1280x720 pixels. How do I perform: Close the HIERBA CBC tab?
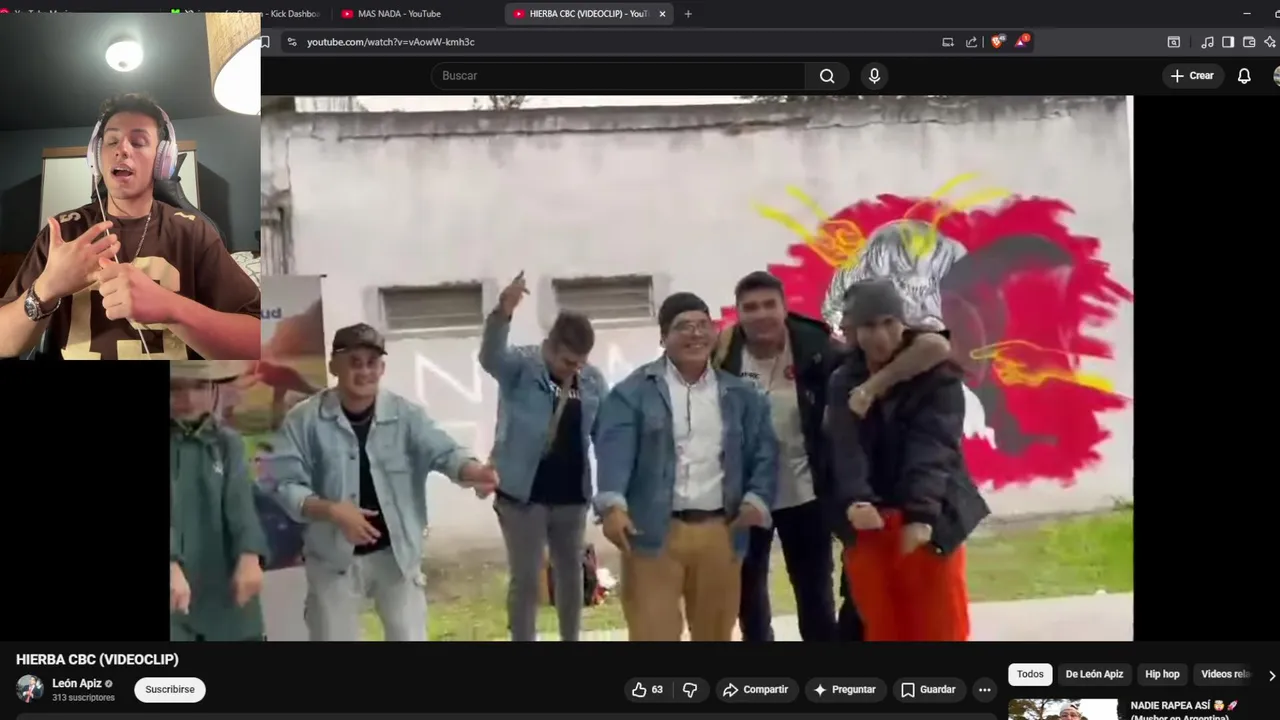tap(662, 14)
